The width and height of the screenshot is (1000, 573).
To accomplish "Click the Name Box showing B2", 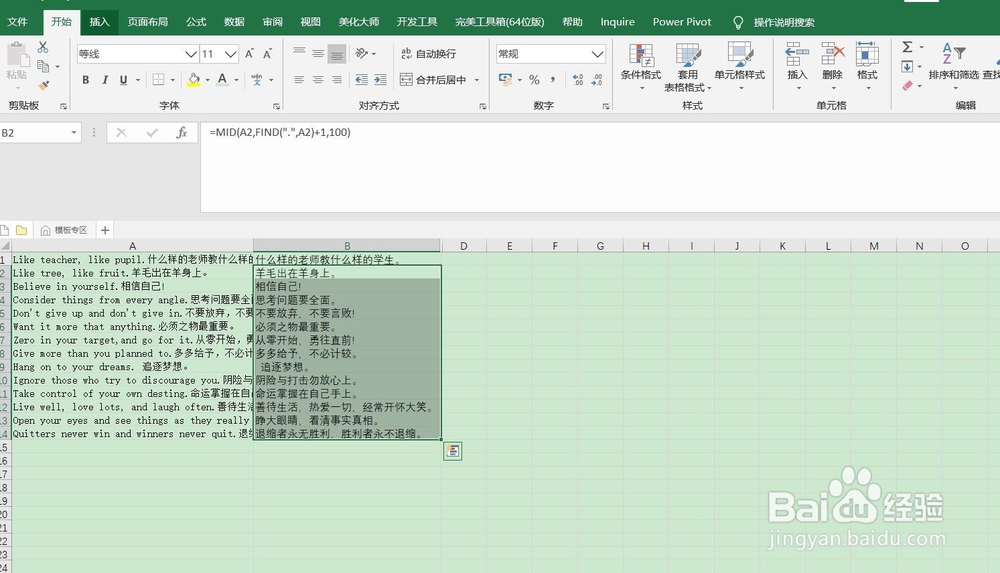I will (x=40, y=133).
